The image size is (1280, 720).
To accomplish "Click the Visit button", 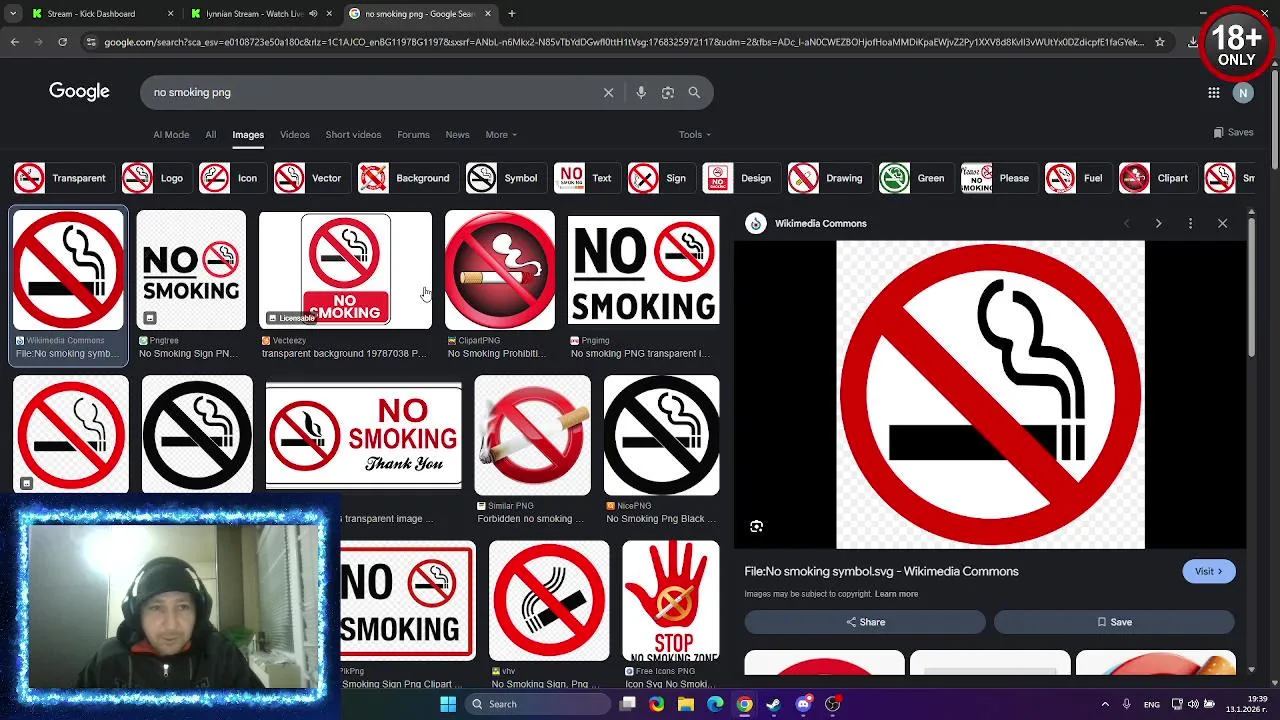I will 1208,571.
